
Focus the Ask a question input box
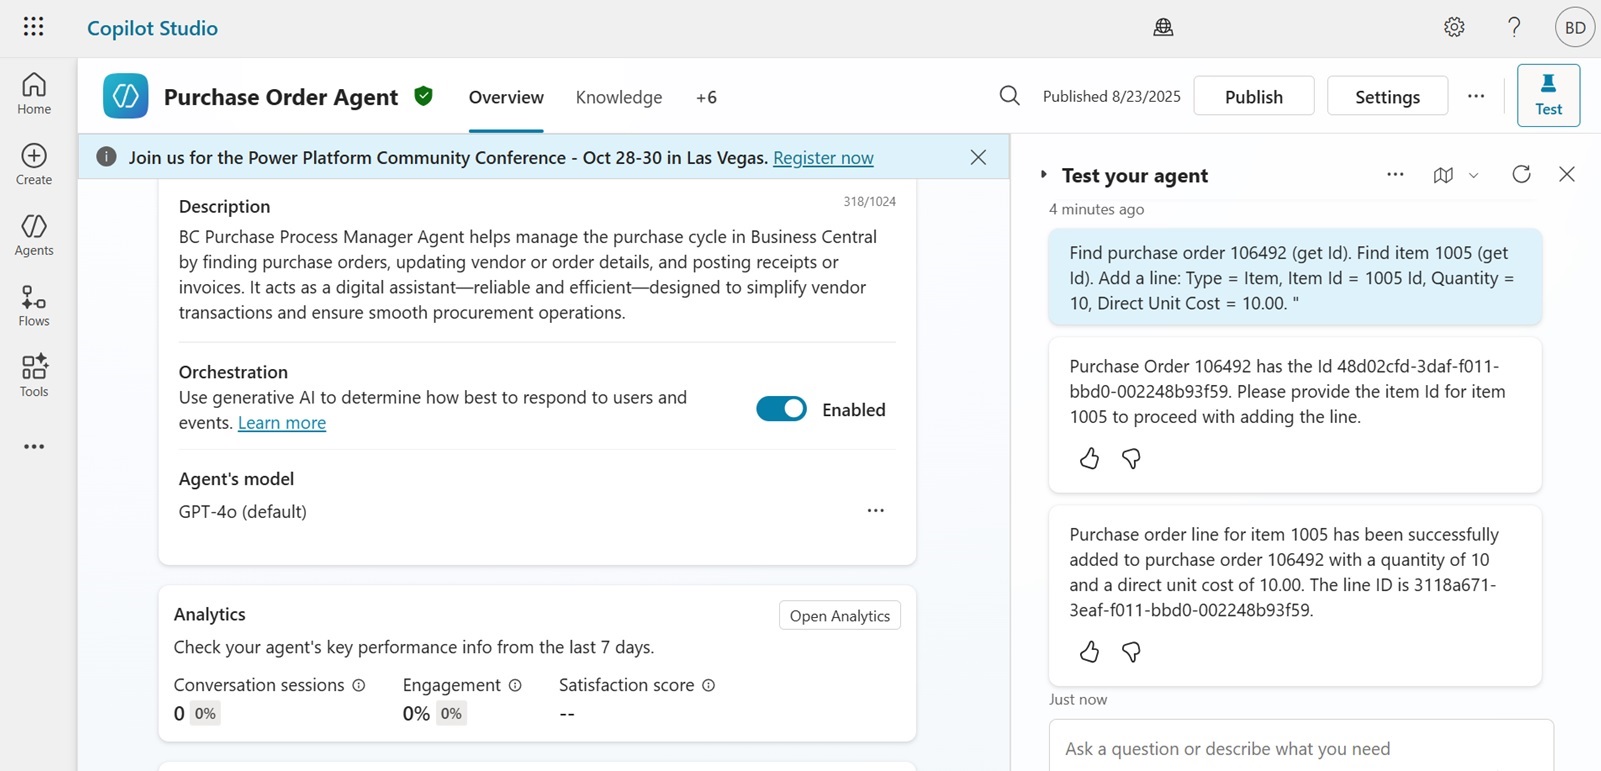(x=1300, y=748)
